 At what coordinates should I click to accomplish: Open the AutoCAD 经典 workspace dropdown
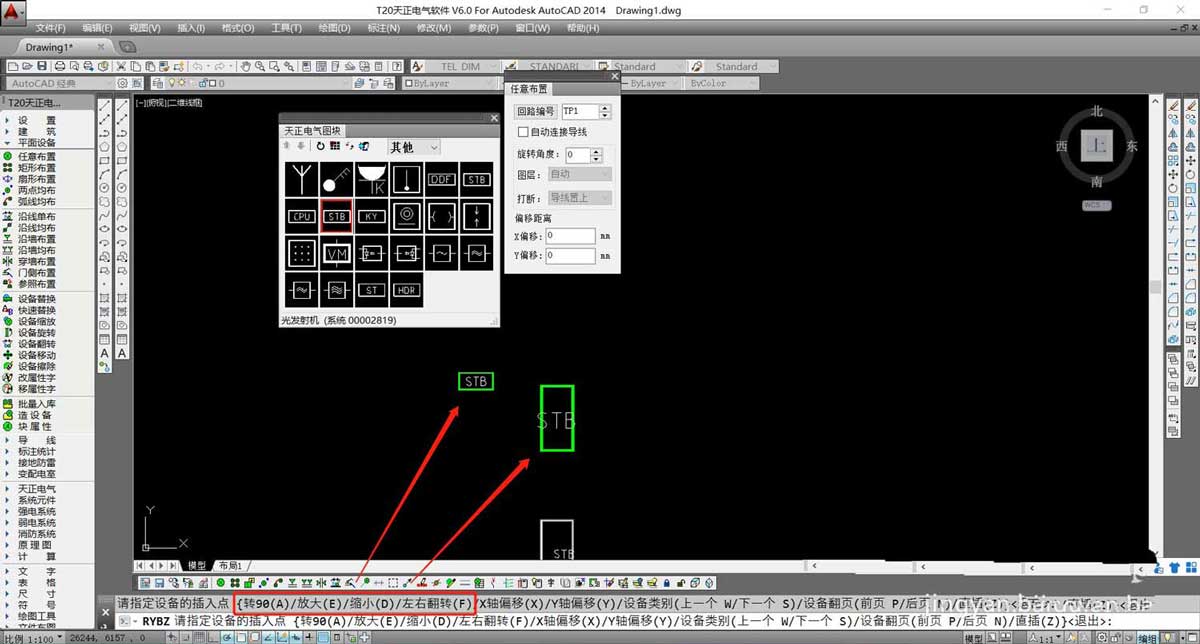[x=61, y=84]
